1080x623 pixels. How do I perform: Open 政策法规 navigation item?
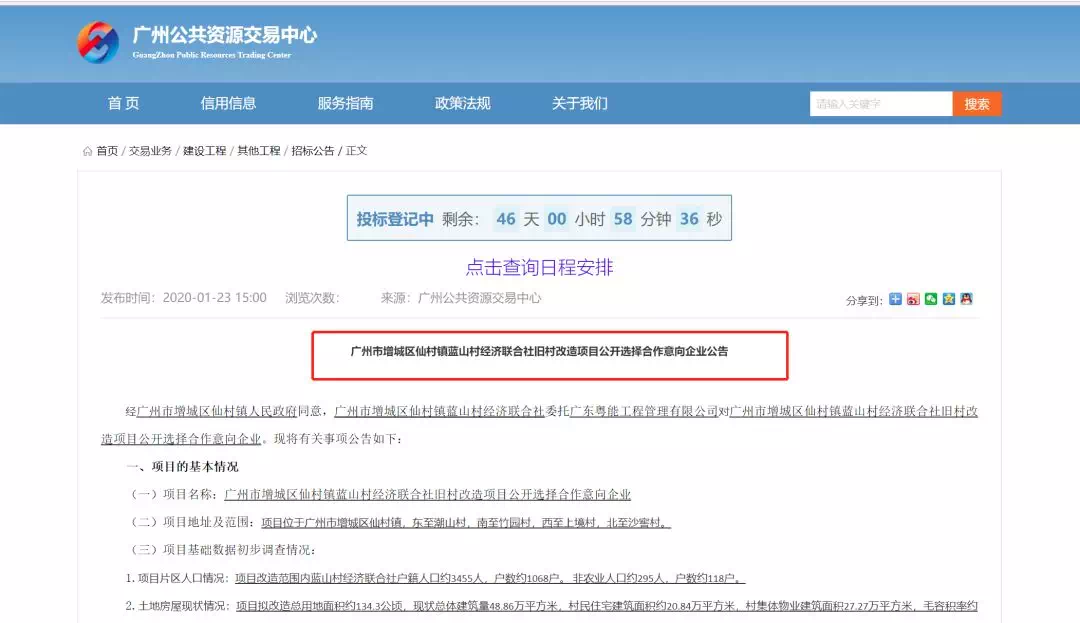pyautogui.click(x=462, y=103)
